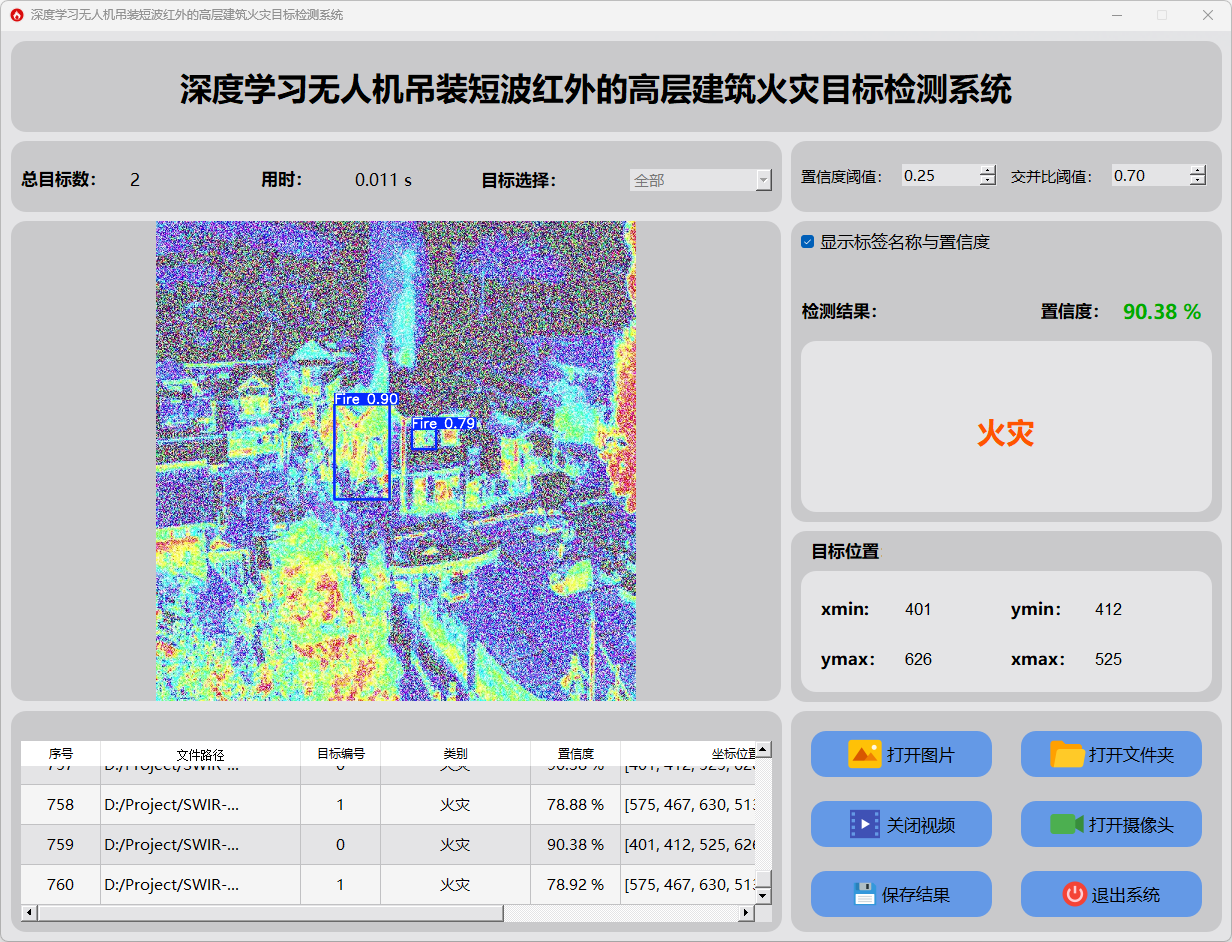1232x942 pixels.
Task: Click the fire app icon in title bar
Action: pos(16,15)
